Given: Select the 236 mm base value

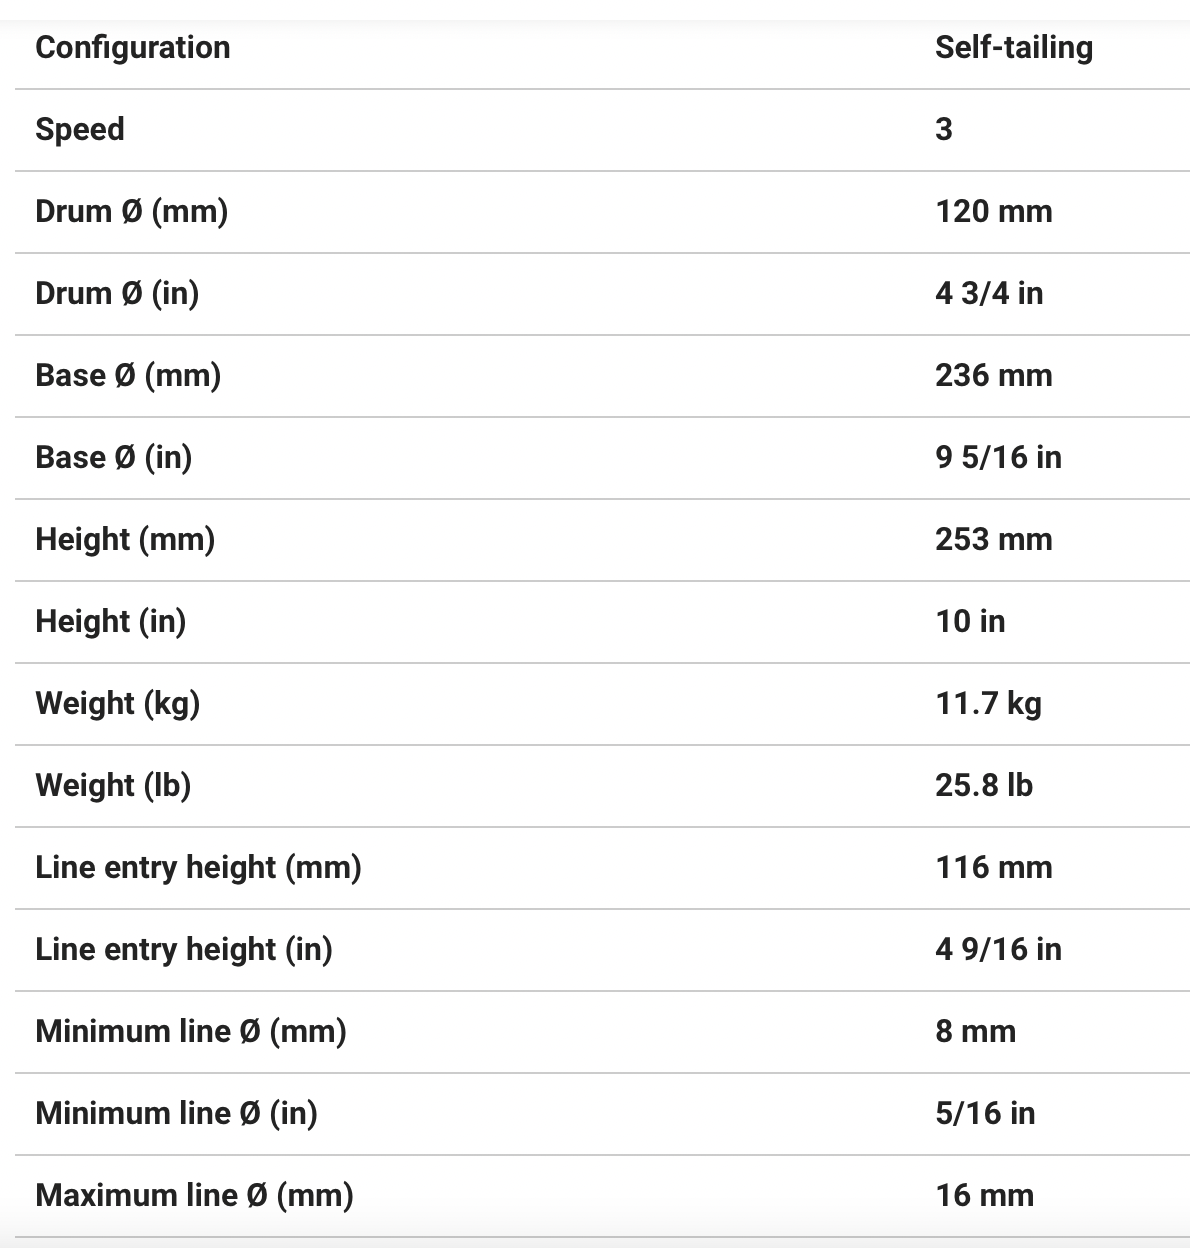Looking at the screenshot, I should [x=993, y=375].
